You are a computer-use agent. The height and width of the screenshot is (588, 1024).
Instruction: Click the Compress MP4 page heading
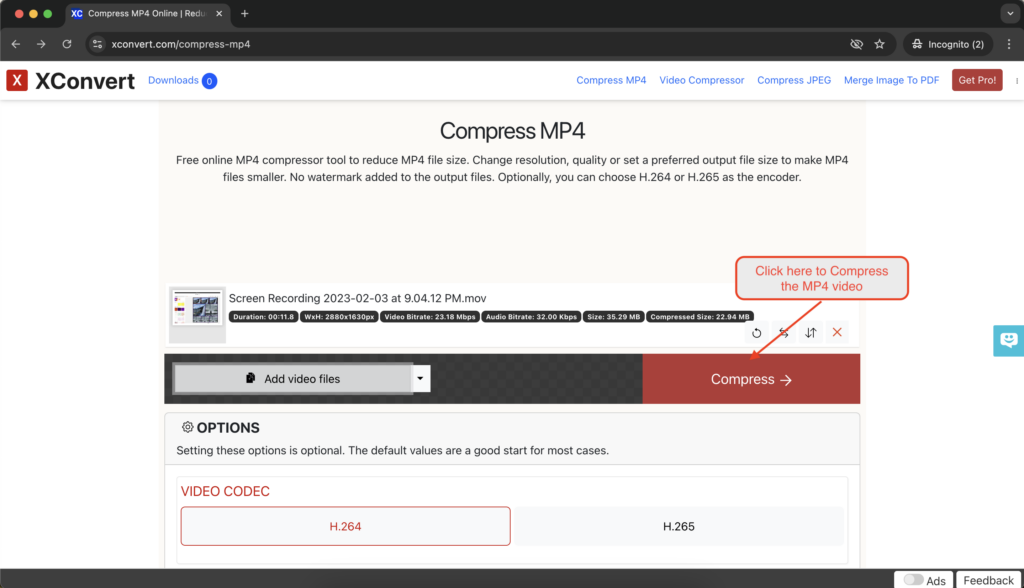[x=512, y=131]
